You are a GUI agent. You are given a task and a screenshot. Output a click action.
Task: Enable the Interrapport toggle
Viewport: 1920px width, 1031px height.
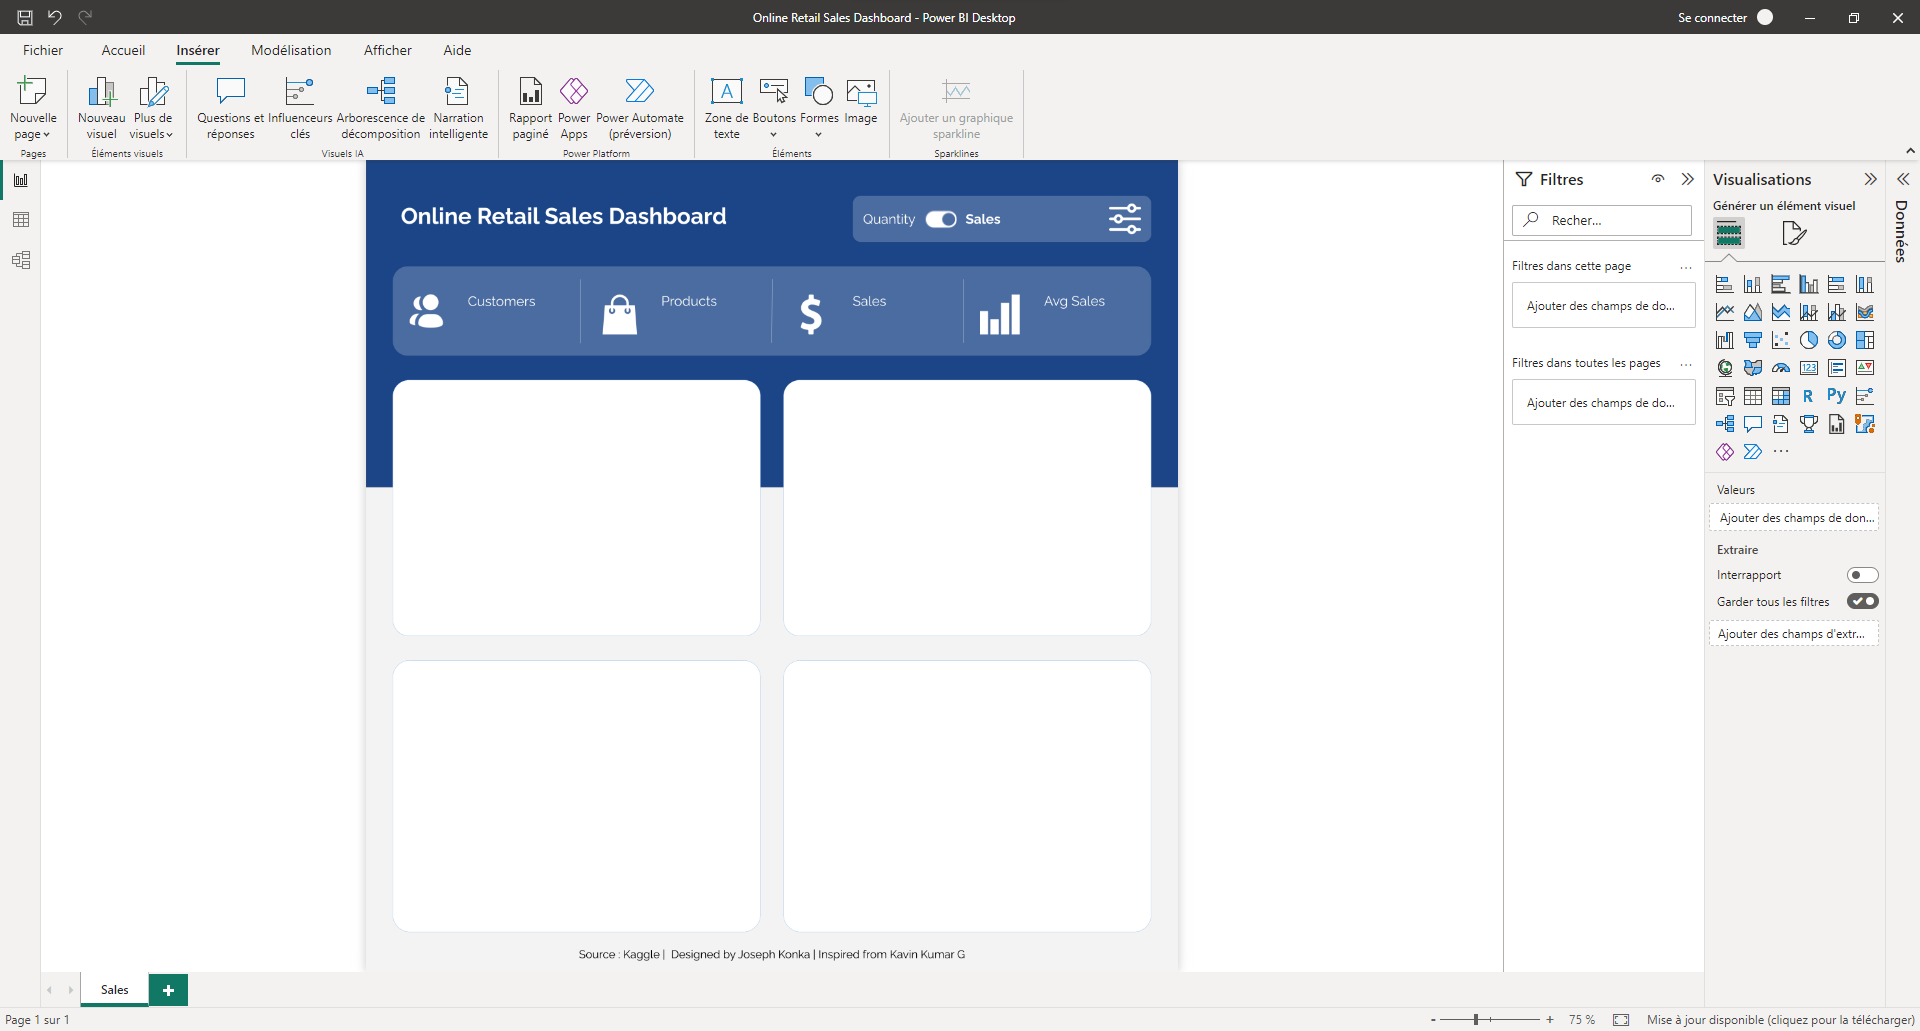[1862, 575]
